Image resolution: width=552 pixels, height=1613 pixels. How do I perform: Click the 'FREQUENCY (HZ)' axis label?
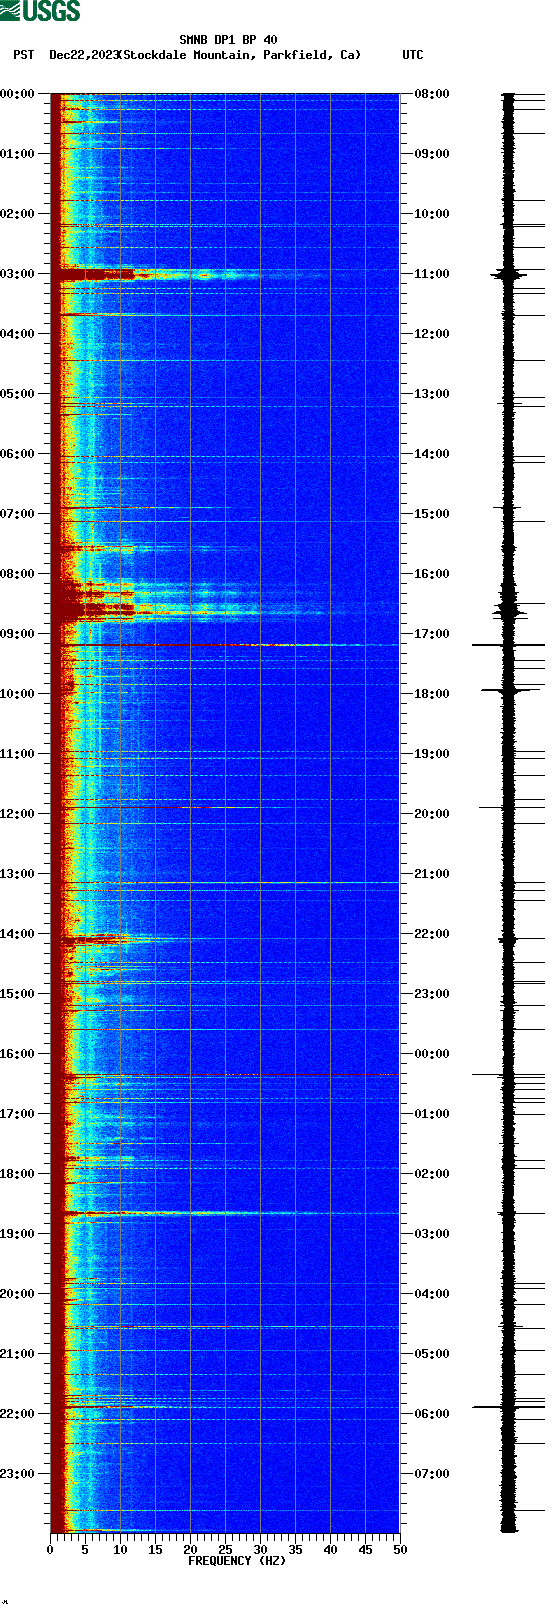(237, 1561)
